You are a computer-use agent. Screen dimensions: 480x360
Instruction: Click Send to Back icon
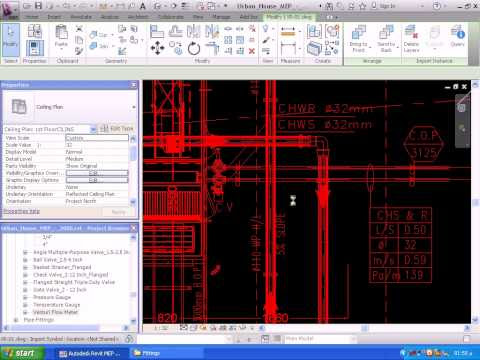386,39
